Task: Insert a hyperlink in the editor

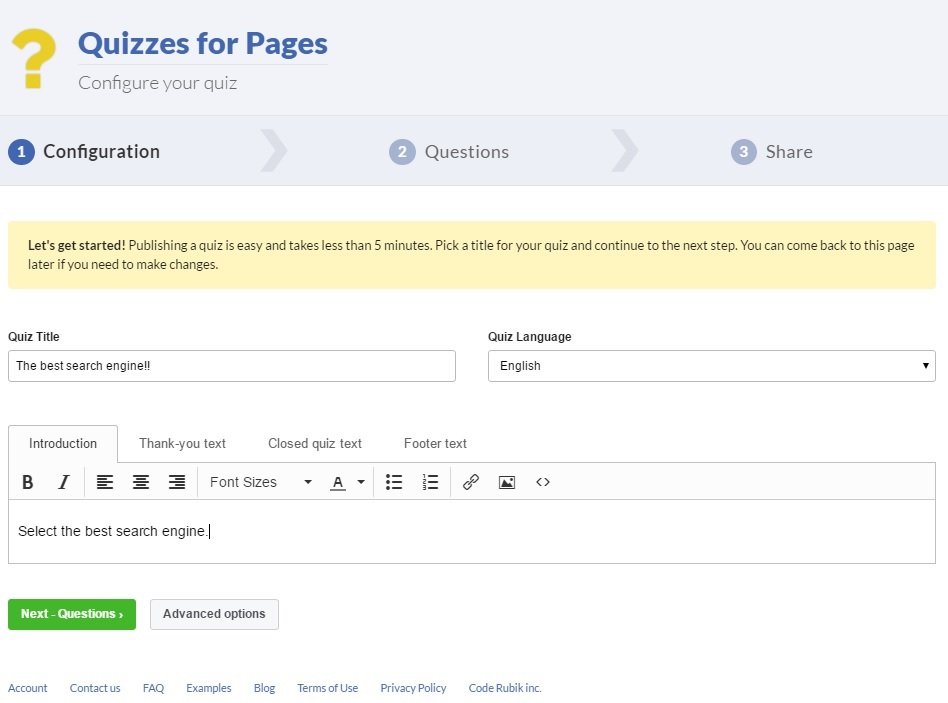Action: tap(470, 482)
